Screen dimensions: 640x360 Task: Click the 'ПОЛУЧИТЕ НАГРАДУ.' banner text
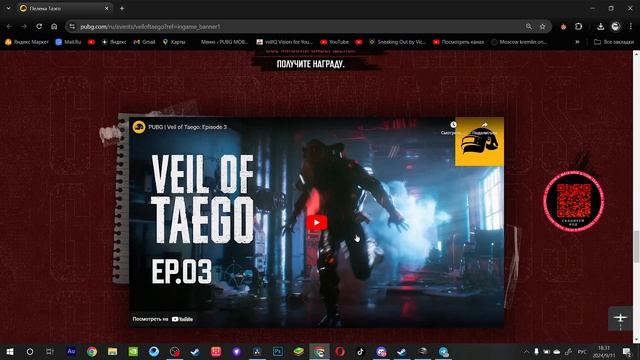[310, 64]
